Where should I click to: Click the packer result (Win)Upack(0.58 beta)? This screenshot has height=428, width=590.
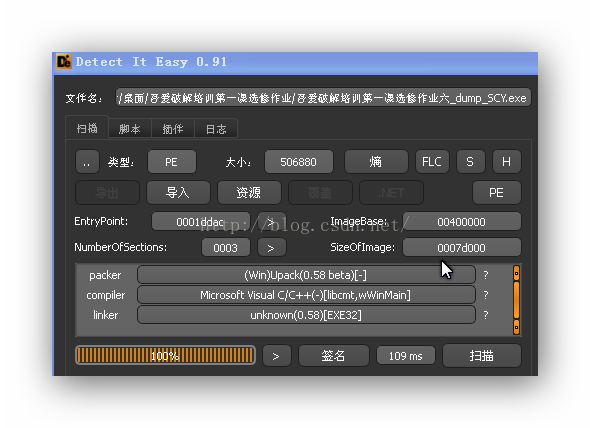(x=306, y=275)
